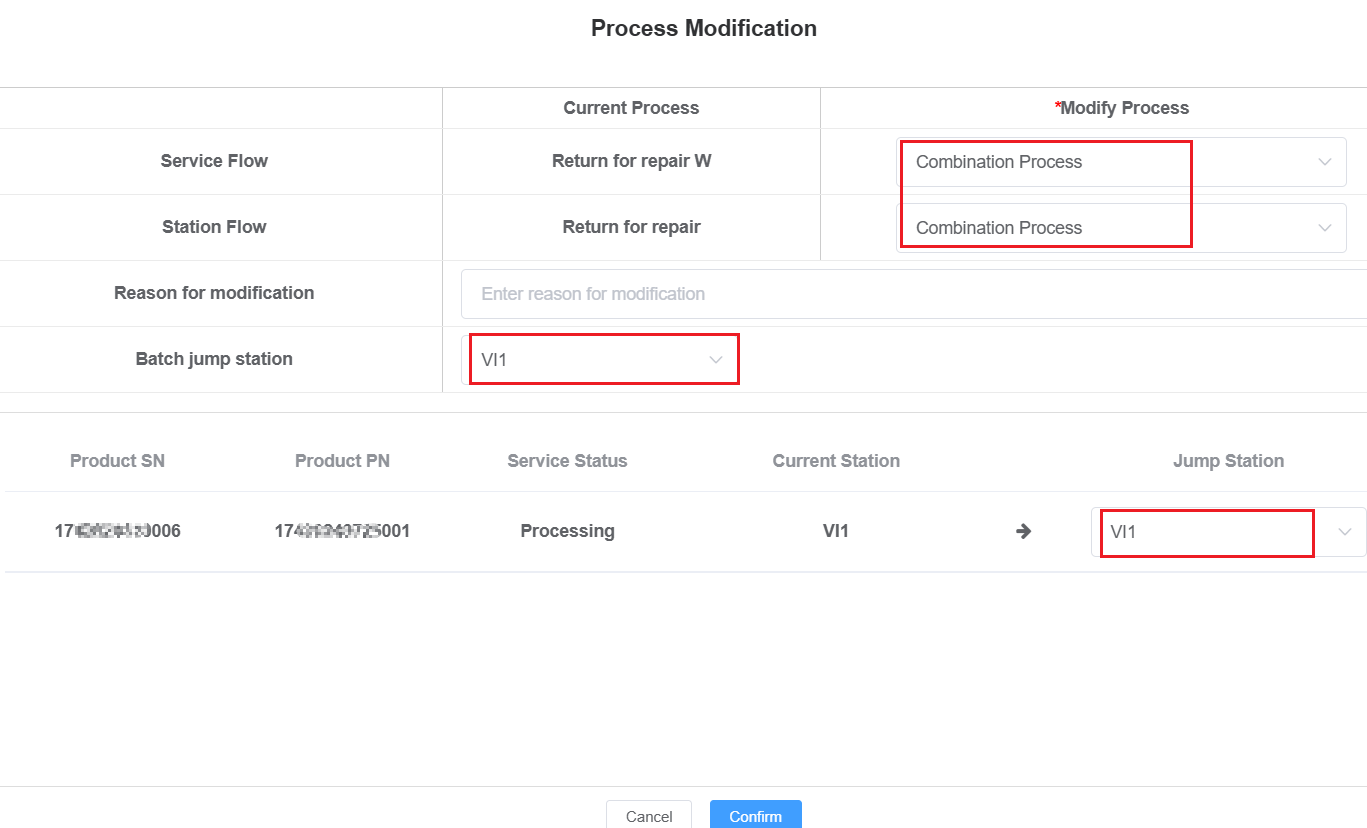The image size is (1367, 828).
Task: Click the Service Status column header
Action: pos(567,461)
